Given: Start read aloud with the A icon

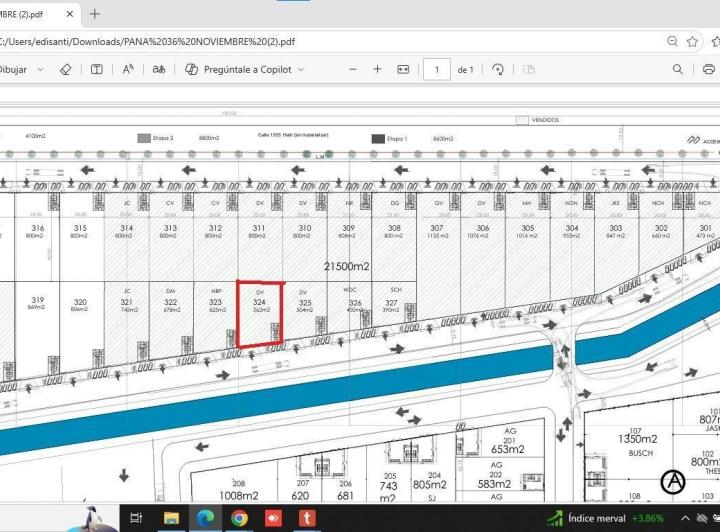Looking at the screenshot, I should (x=128, y=69).
